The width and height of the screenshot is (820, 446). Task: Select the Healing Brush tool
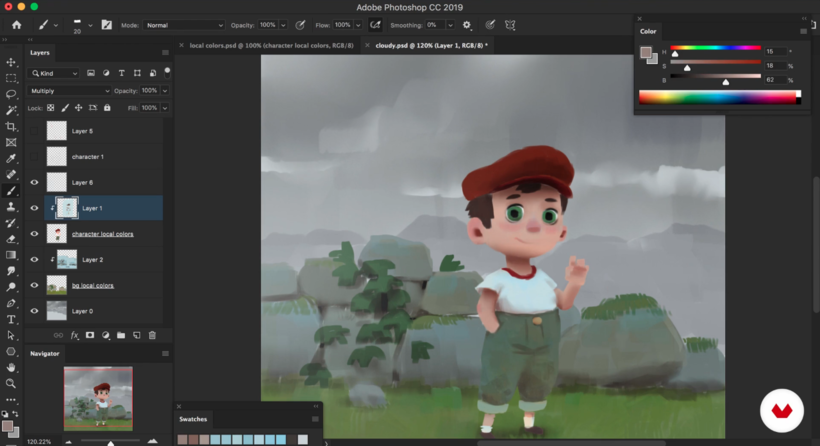click(x=10, y=175)
